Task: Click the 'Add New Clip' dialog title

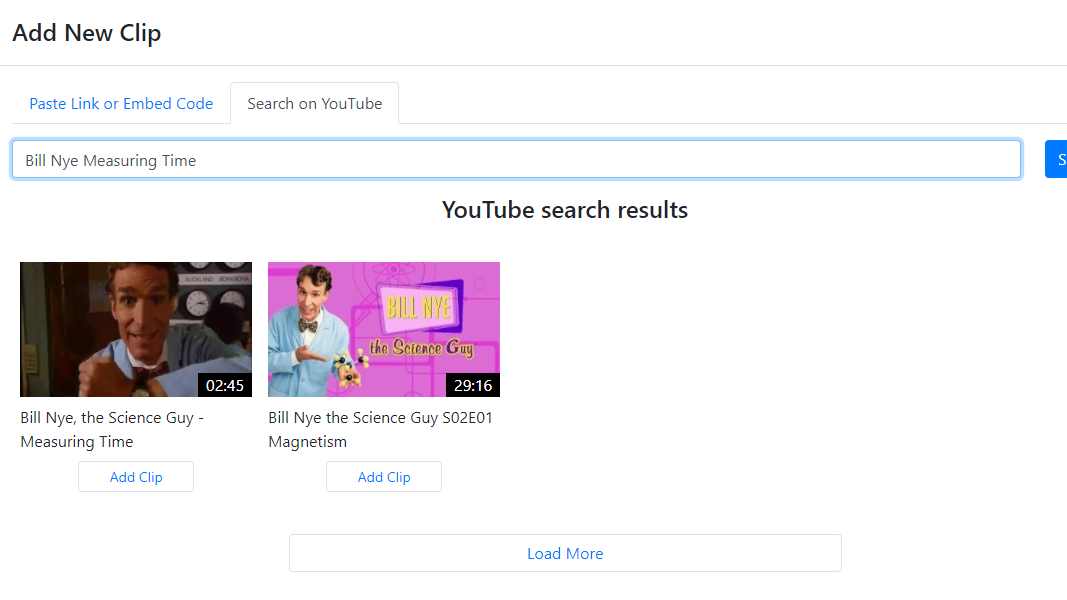Action: point(87,33)
